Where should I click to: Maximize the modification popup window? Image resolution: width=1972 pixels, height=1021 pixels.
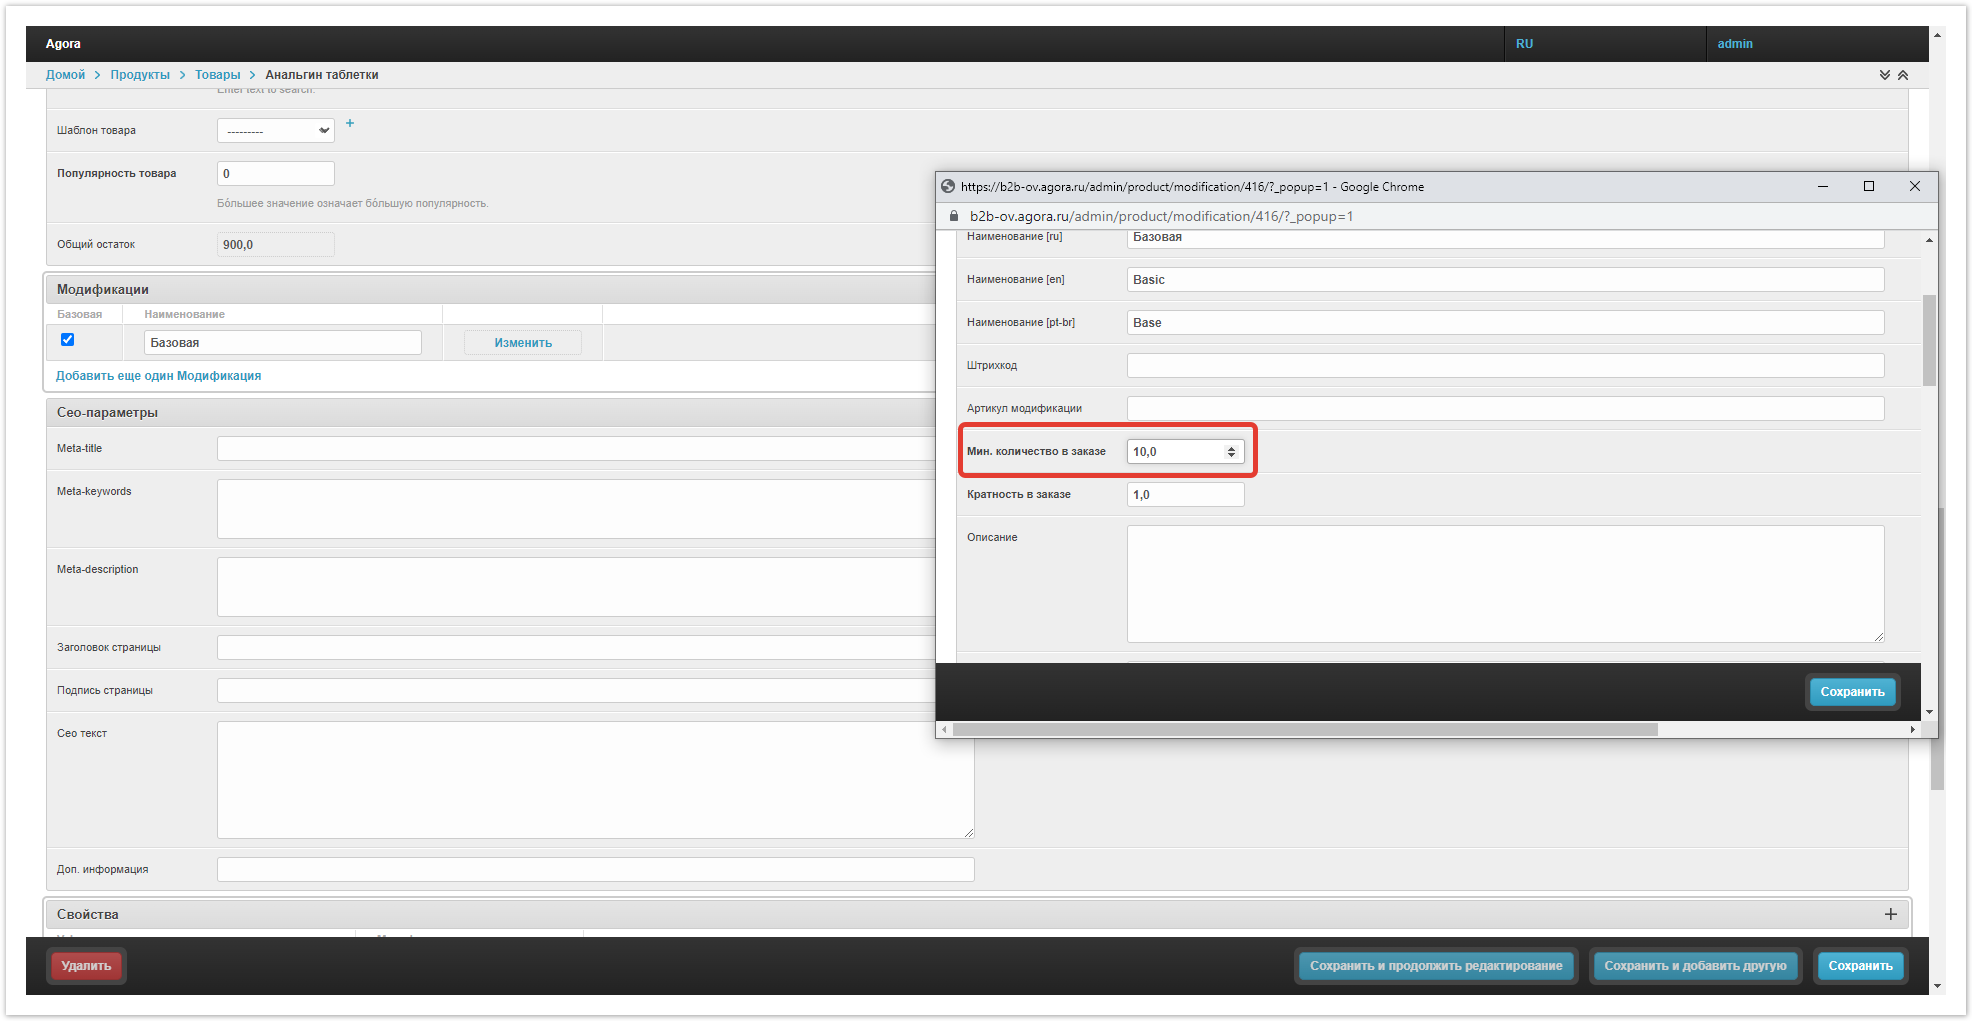tap(1868, 186)
